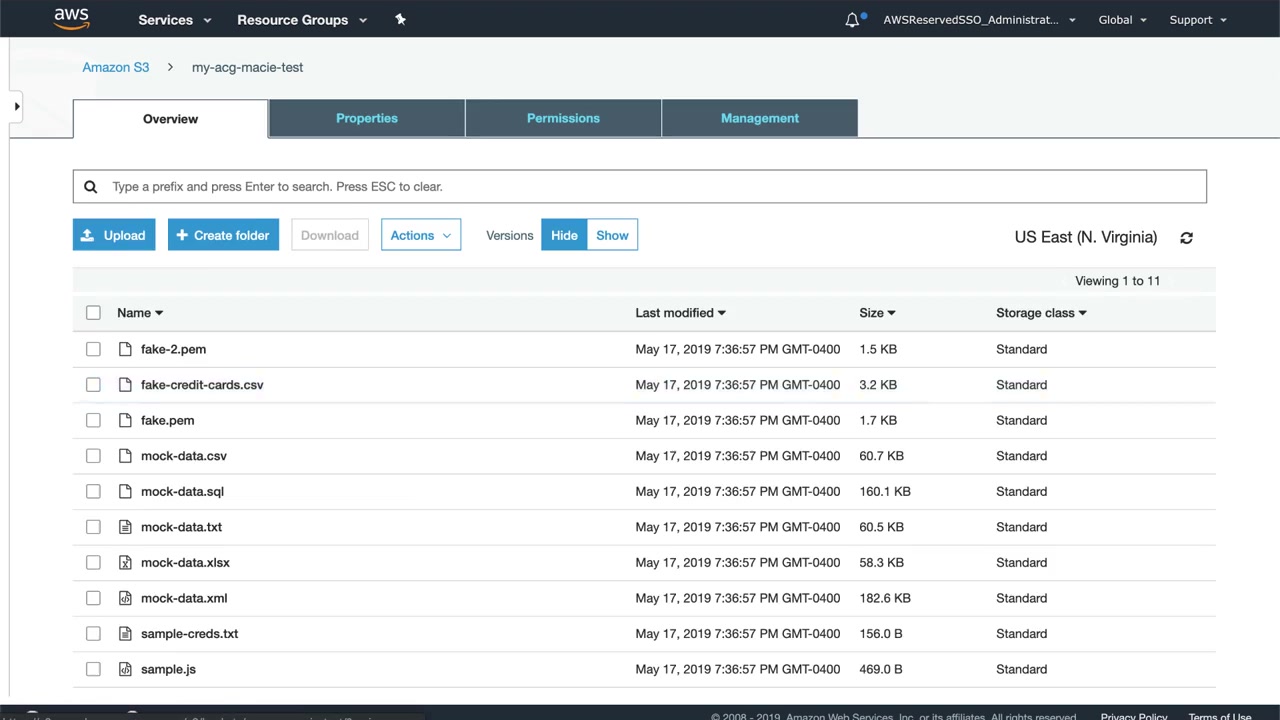The width and height of the screenshot is (1280, 720).
Task: Hide object versions
Action: click(564, 236)
